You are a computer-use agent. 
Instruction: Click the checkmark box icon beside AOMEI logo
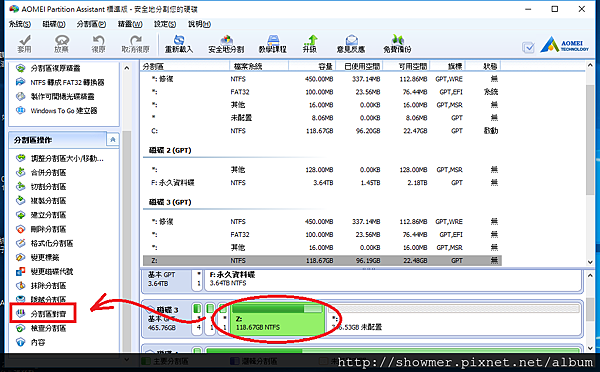[528, 47]
